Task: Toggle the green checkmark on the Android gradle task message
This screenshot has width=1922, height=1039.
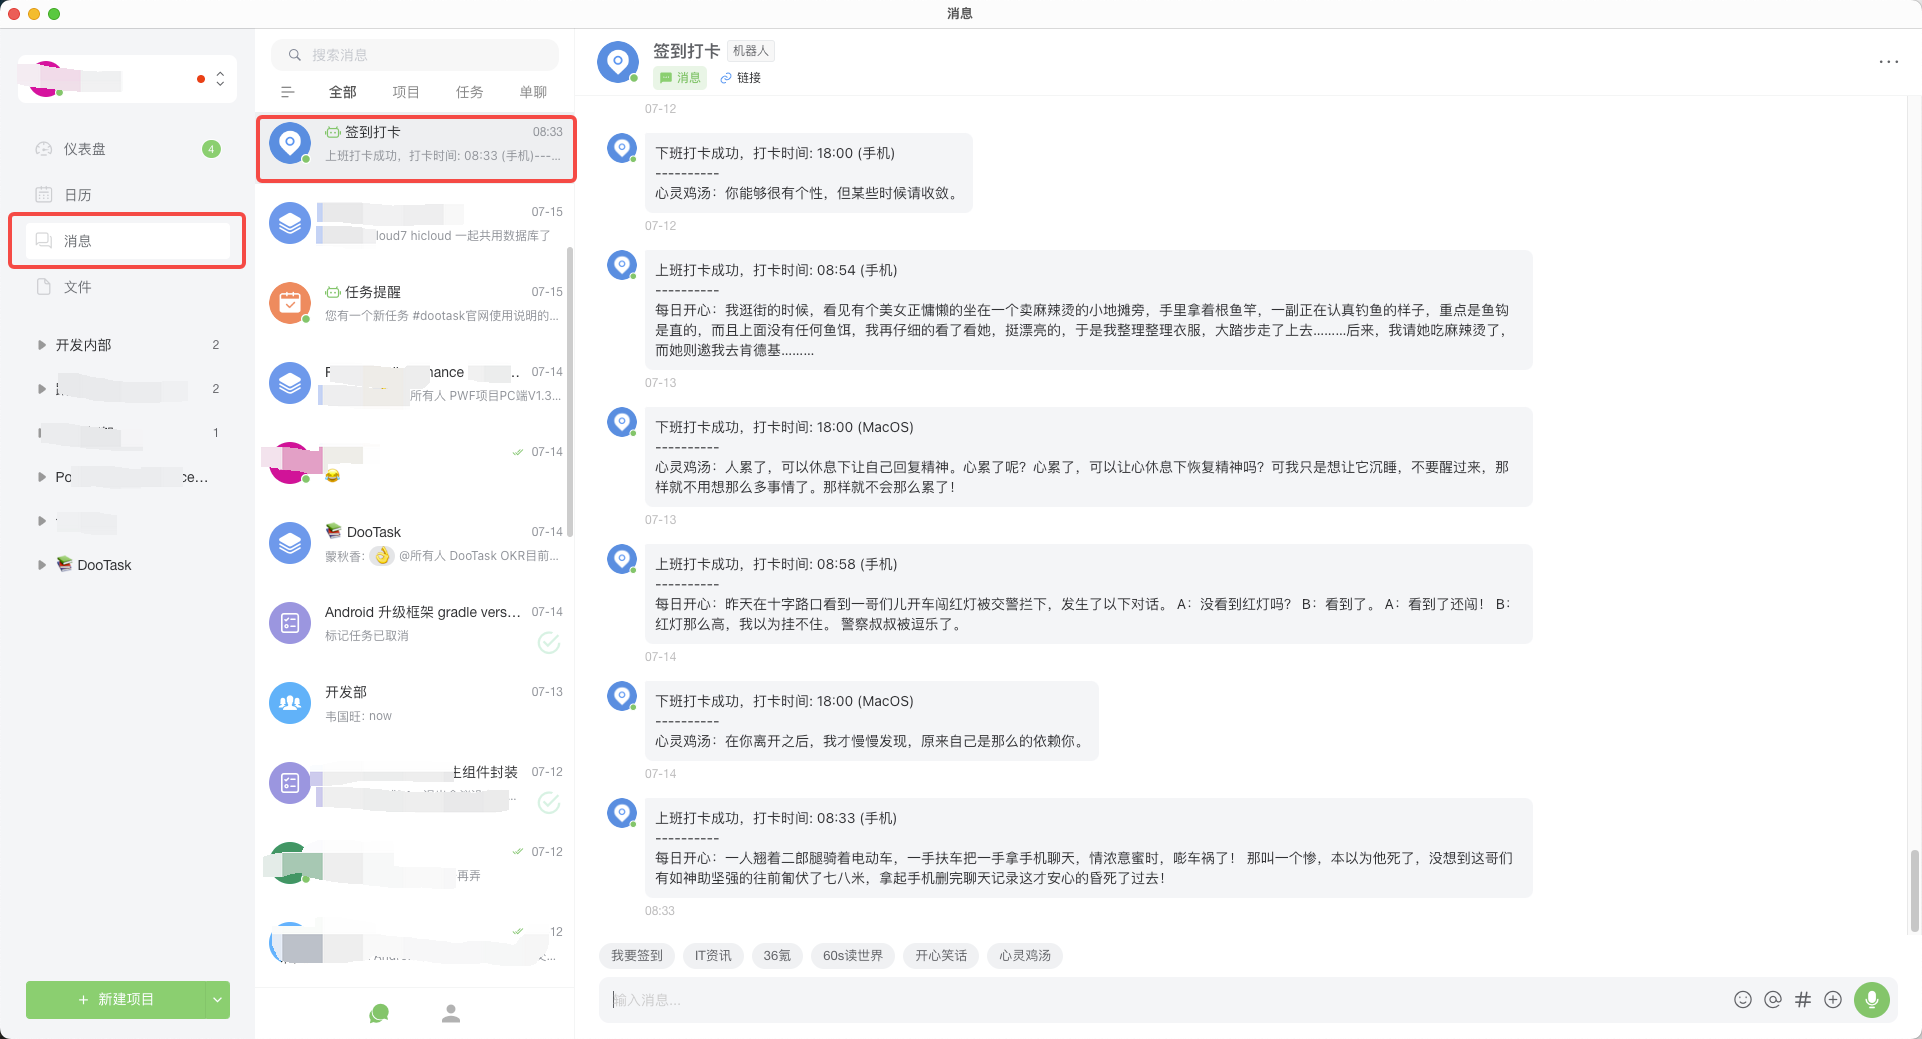Action: coord(549,643)
